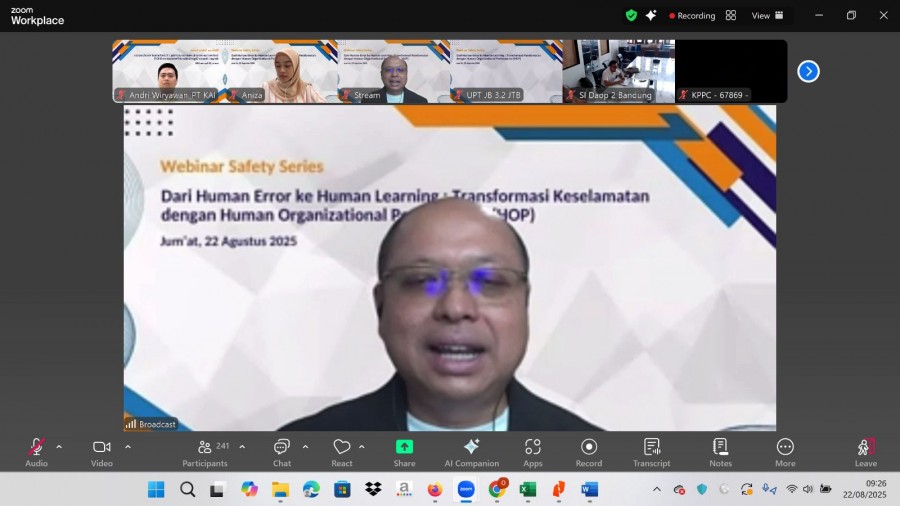Open Microsoft Edge from taskbar

[x=311, y=489]
